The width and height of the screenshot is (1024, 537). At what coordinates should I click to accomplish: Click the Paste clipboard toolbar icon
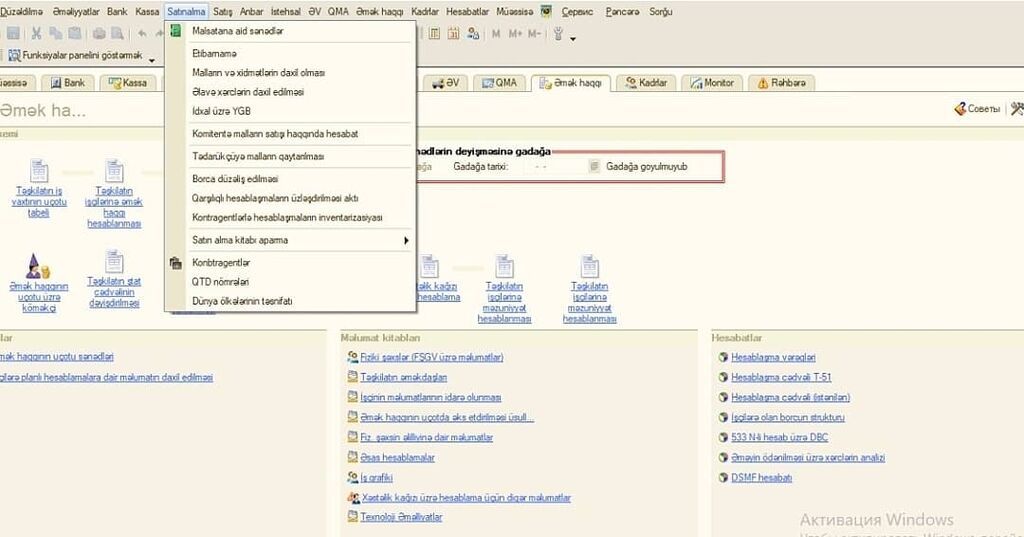(x=75, y=33)
